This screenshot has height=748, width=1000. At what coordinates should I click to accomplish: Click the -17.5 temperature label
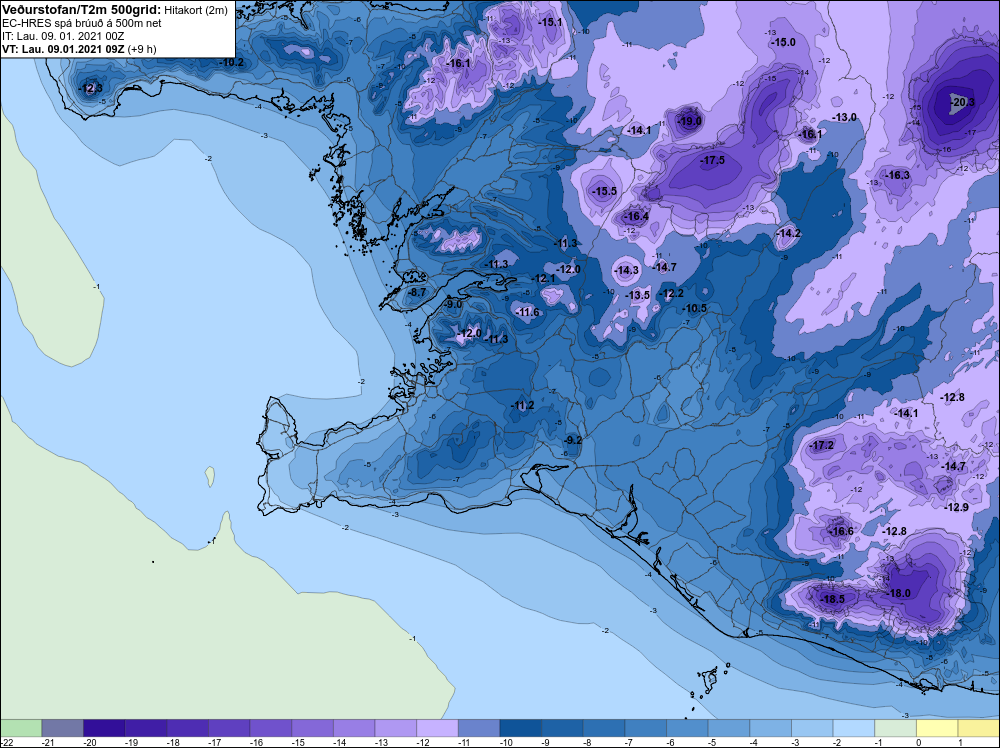(x=712, y=160)
